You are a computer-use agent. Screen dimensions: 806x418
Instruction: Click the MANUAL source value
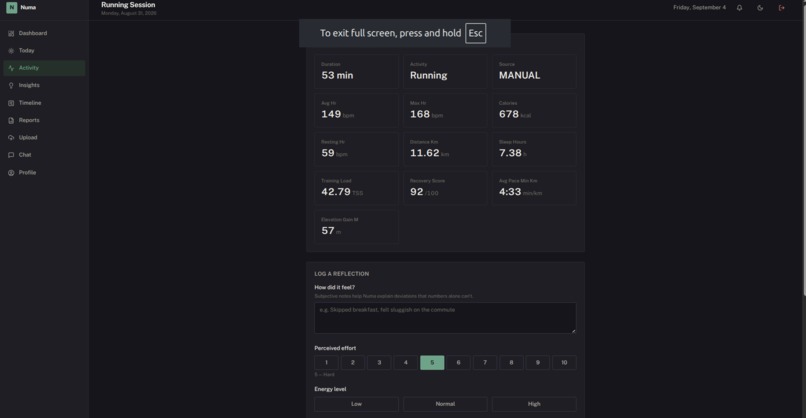click(x=519, y=76)
